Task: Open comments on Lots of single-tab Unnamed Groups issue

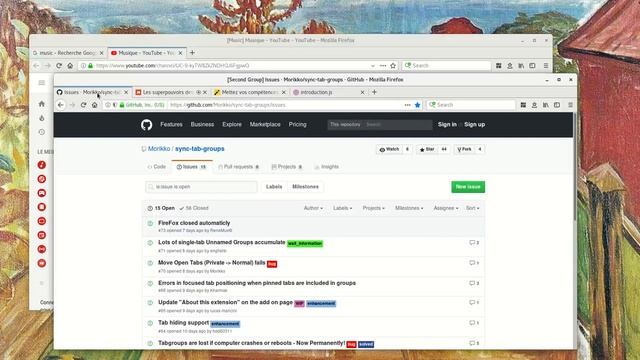Action: (x=474, y=242)
